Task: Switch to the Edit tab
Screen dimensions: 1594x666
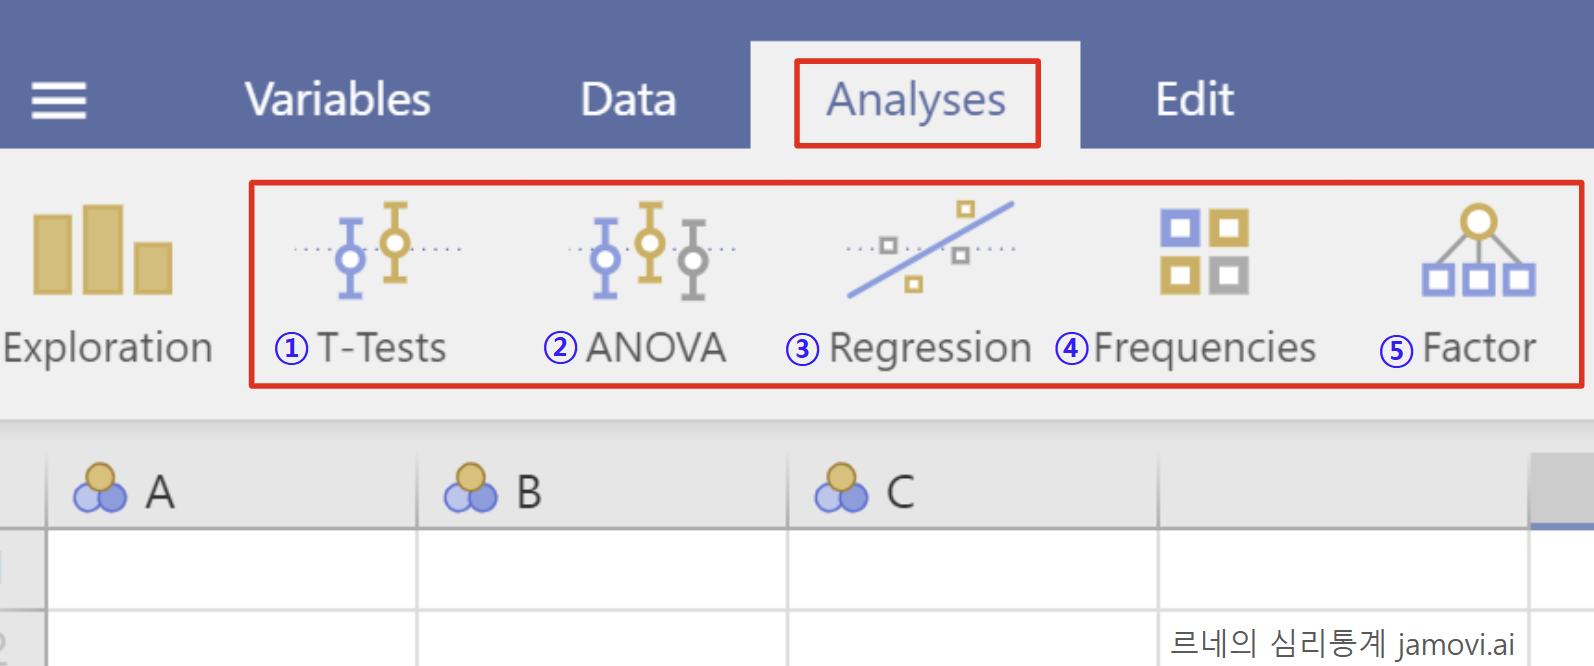Action: coord(1195,100)
